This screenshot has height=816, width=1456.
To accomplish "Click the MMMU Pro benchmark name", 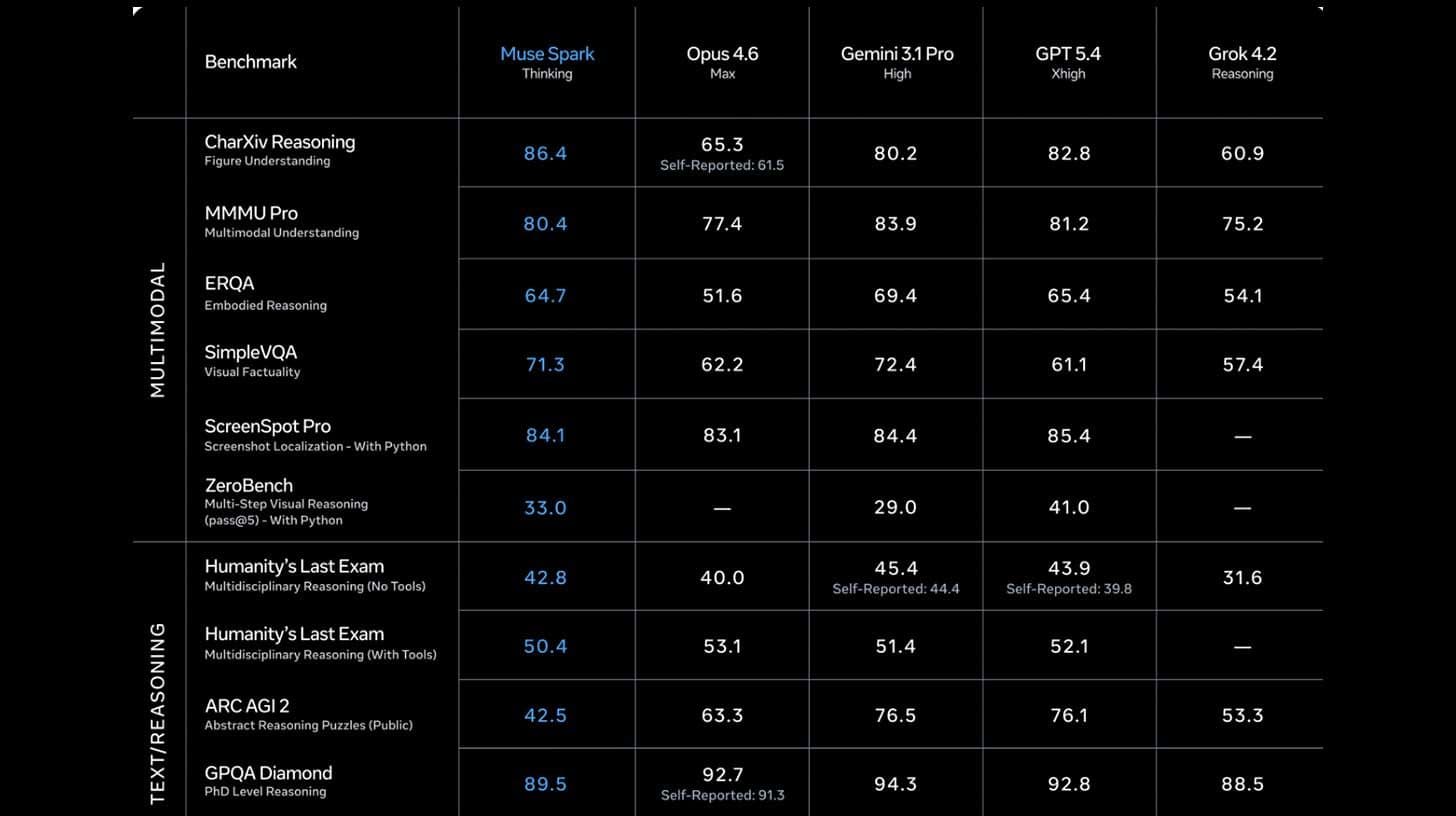I will [251, 213].
